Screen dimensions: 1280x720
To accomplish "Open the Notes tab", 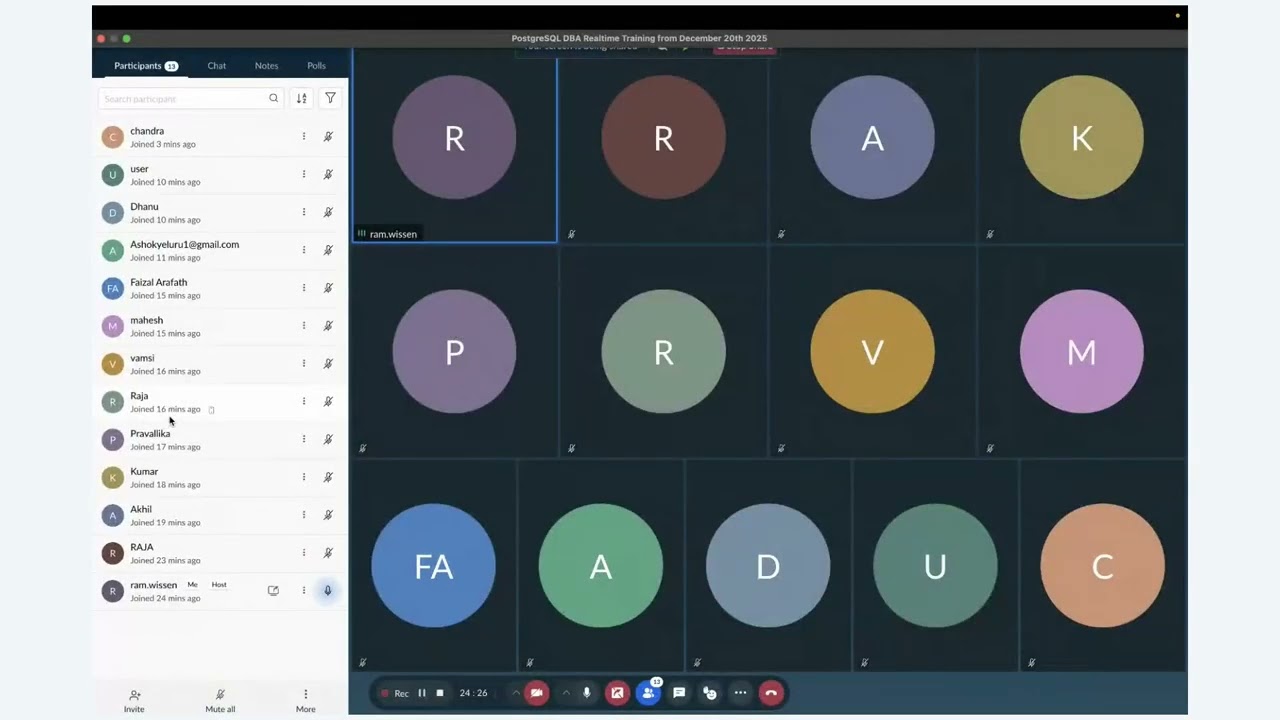I will pos(266,66).
